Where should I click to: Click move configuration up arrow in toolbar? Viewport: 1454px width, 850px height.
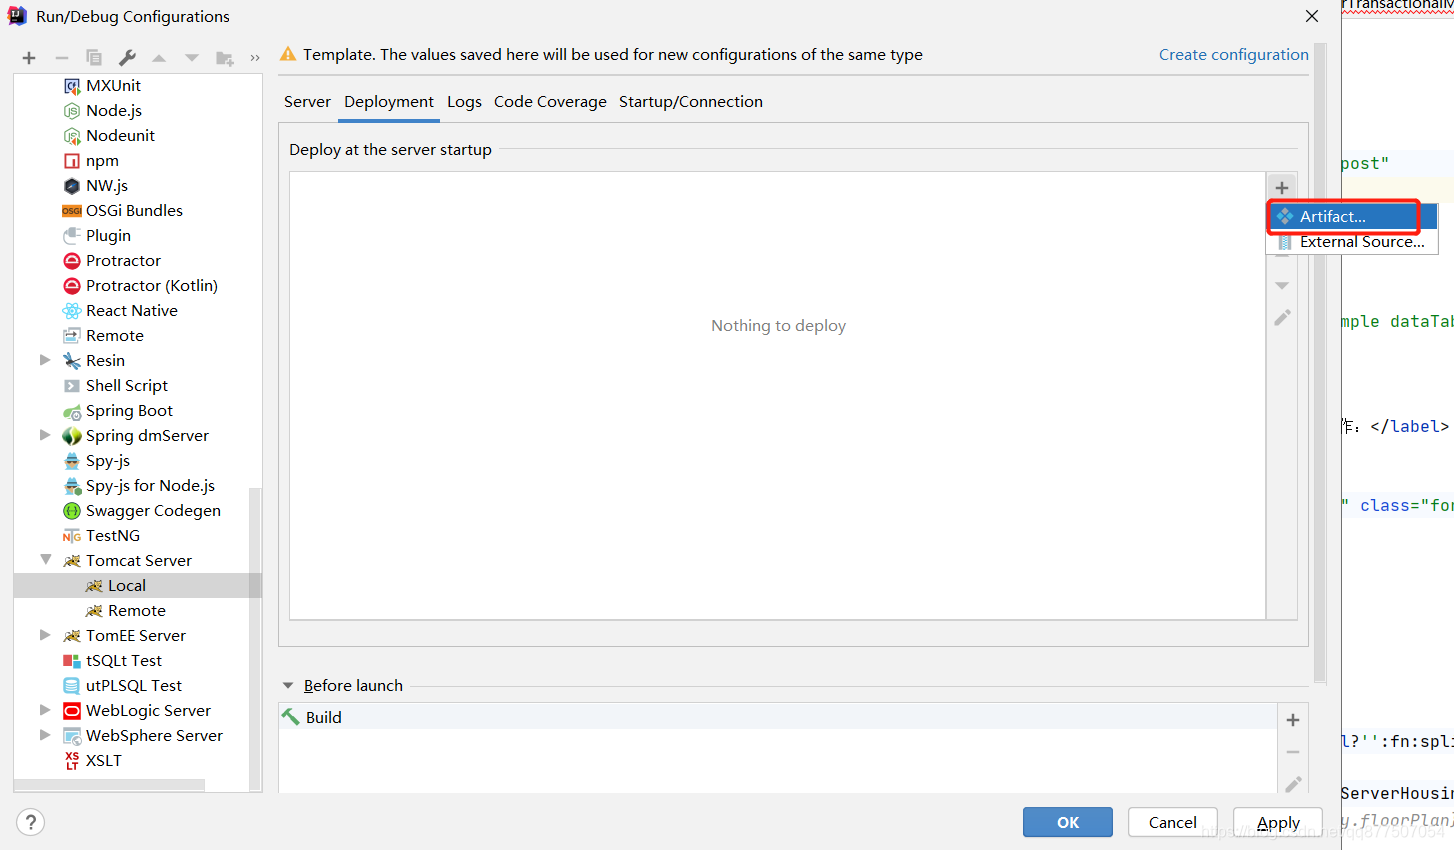click(x=159, y=58)
